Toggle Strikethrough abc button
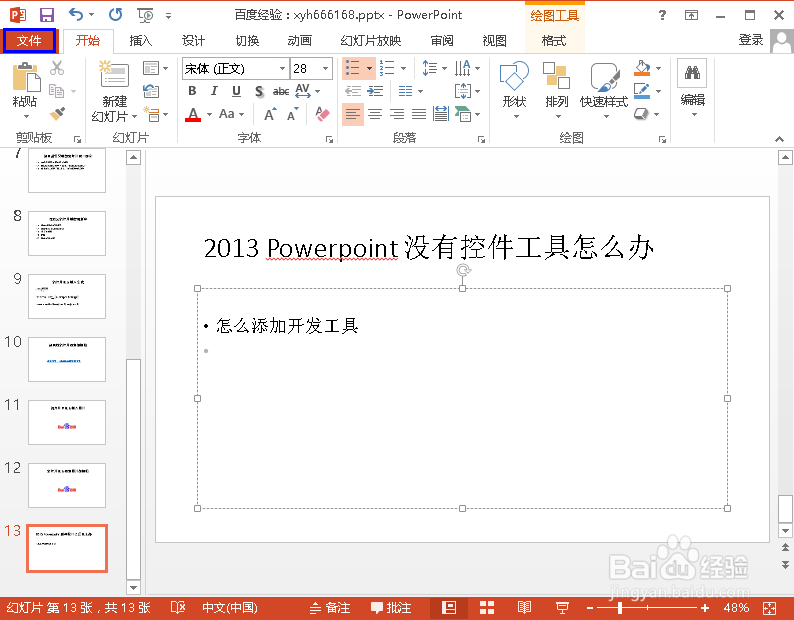794x620 pixels. (281, 91)
